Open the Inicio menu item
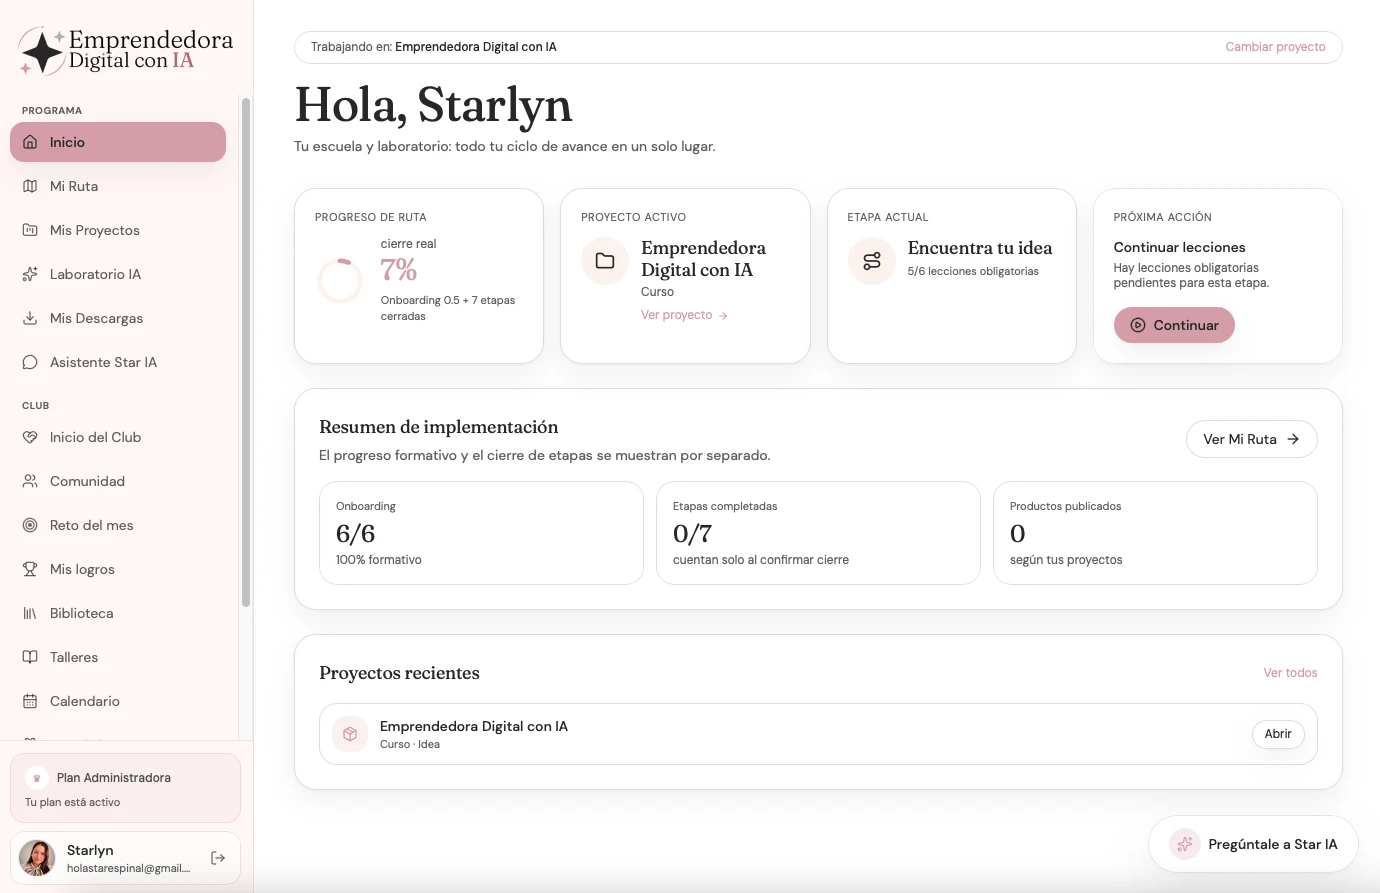 (118, 142)
